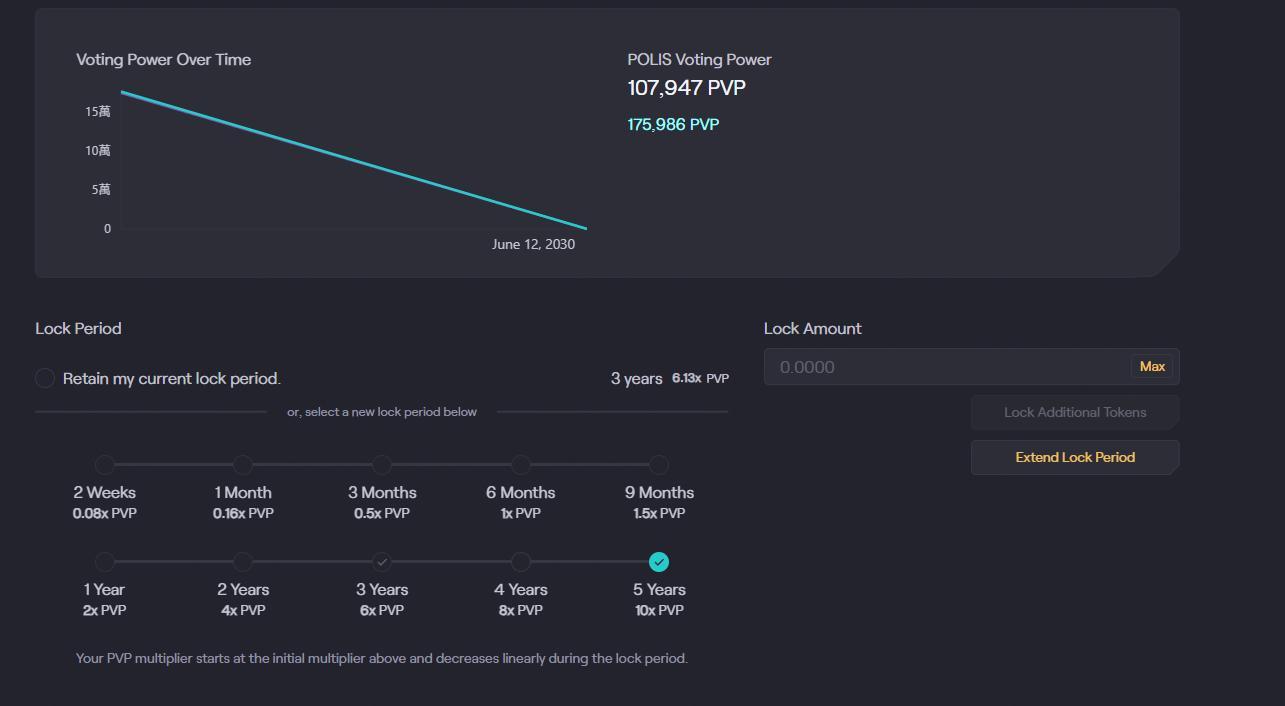The width and height of the screenshot is (1285, 706).
Task: Focus the Lock Amount input field
Action: coord(947,367)
